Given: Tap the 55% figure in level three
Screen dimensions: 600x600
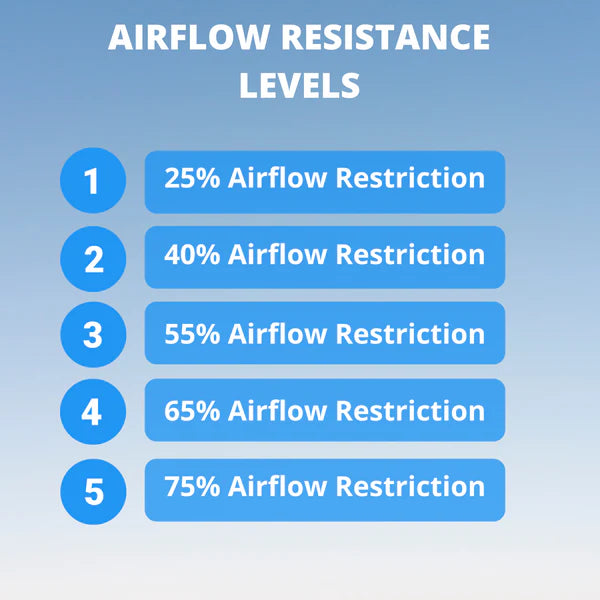Looking at the screenshot, I should pos(192,333).
